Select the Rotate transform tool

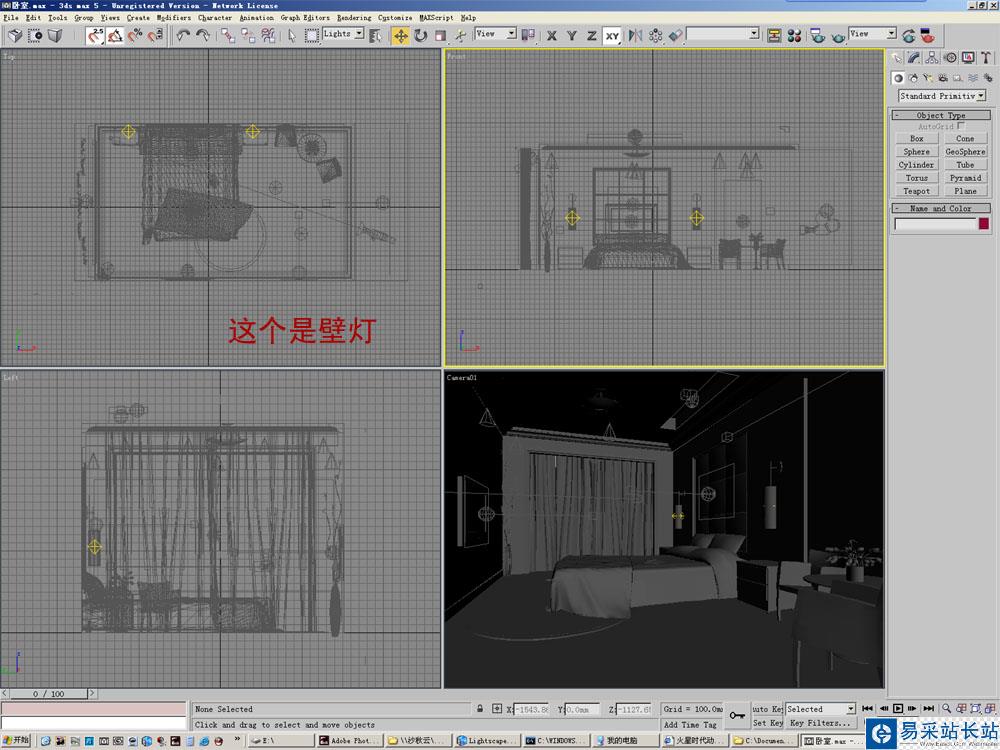pos(421,36)
